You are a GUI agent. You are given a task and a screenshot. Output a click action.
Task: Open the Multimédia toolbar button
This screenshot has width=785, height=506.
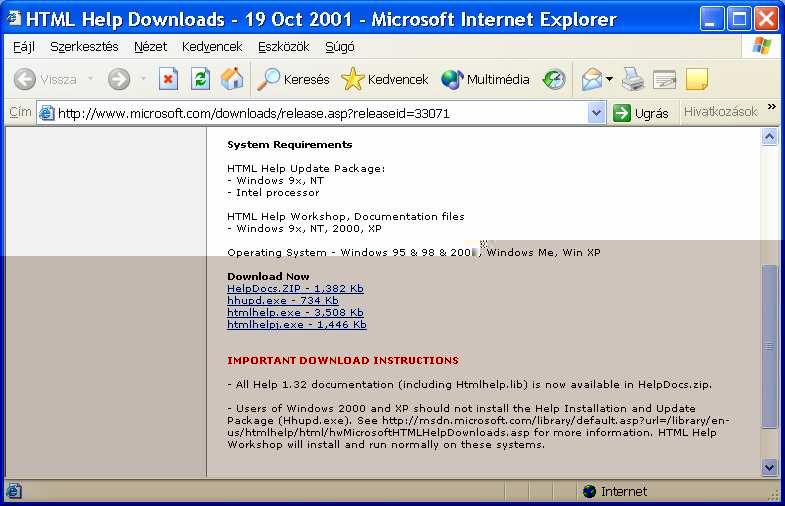(x=485, y=79)
